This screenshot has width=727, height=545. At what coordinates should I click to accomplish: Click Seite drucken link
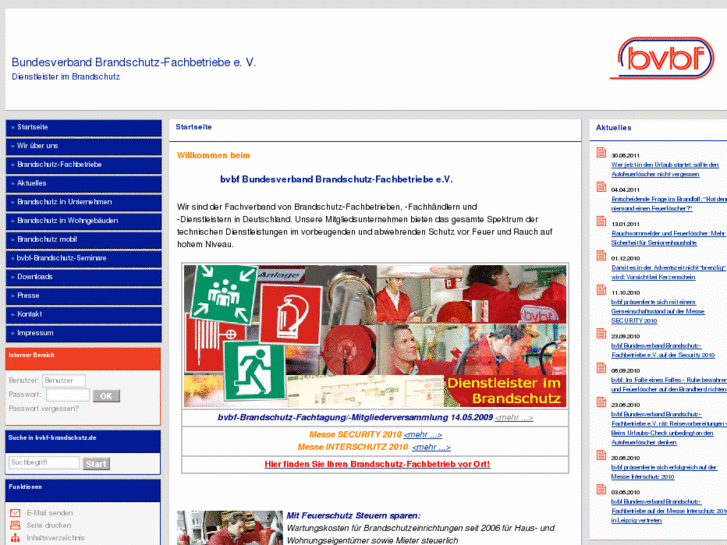pyautogui.click(x=49, y=526)
